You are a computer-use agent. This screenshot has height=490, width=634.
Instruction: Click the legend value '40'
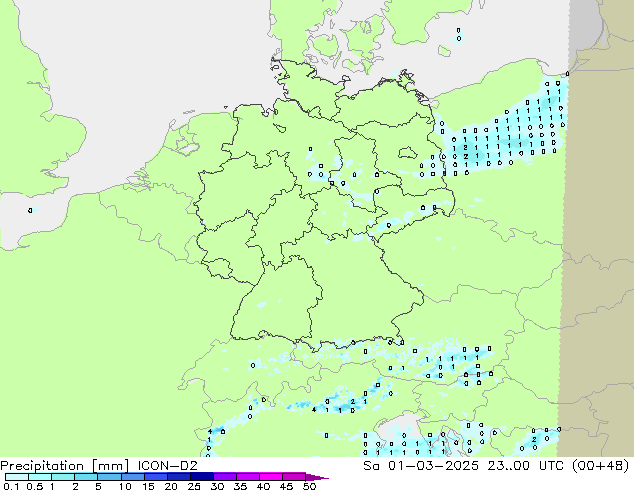click(263, 486)
